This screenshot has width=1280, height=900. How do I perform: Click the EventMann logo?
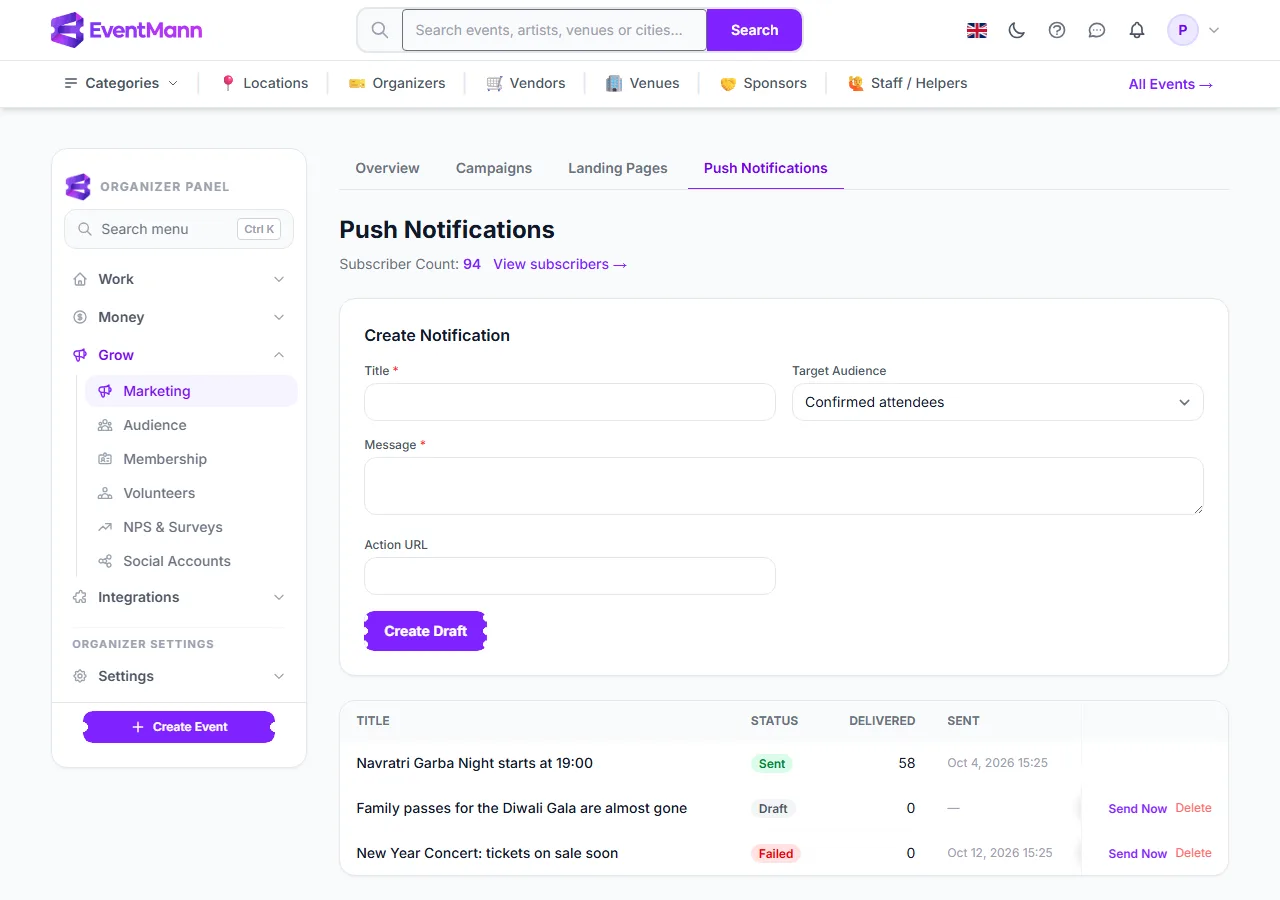coord(126,30)
